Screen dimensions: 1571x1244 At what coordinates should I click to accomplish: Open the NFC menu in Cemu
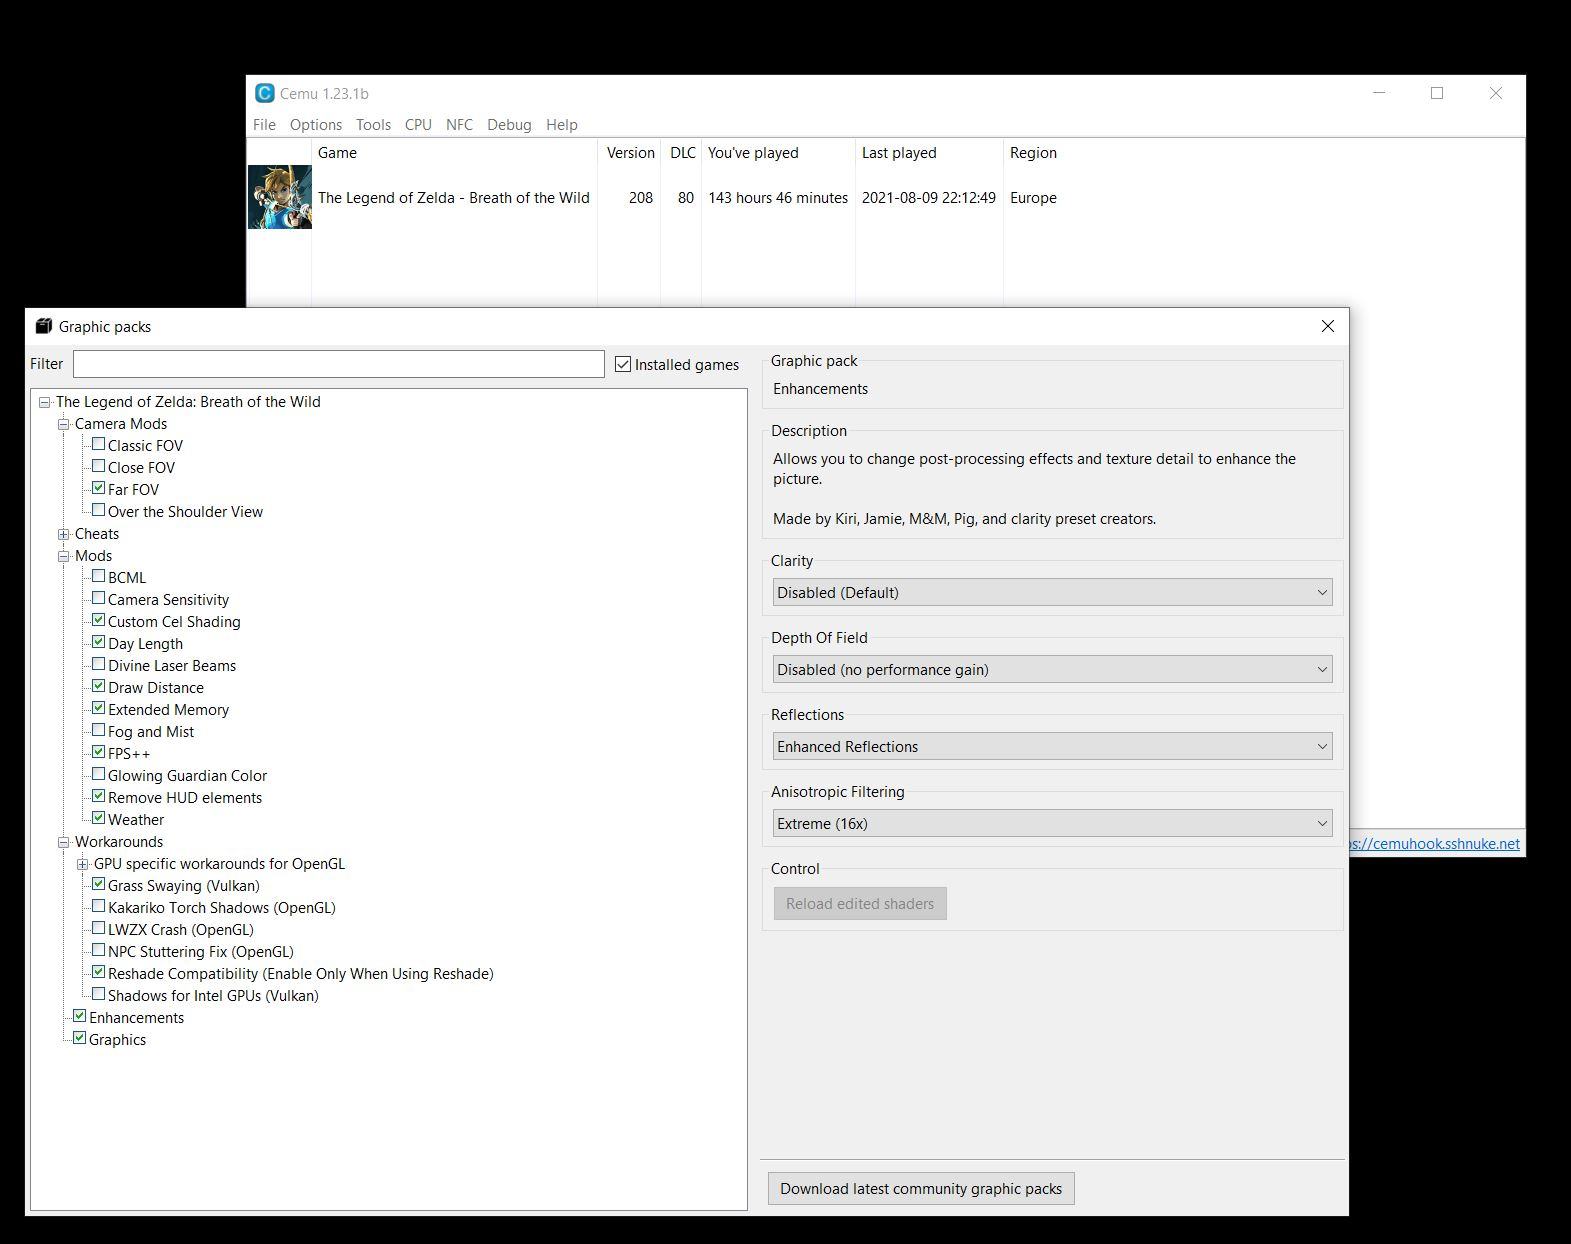pos(459,124)
